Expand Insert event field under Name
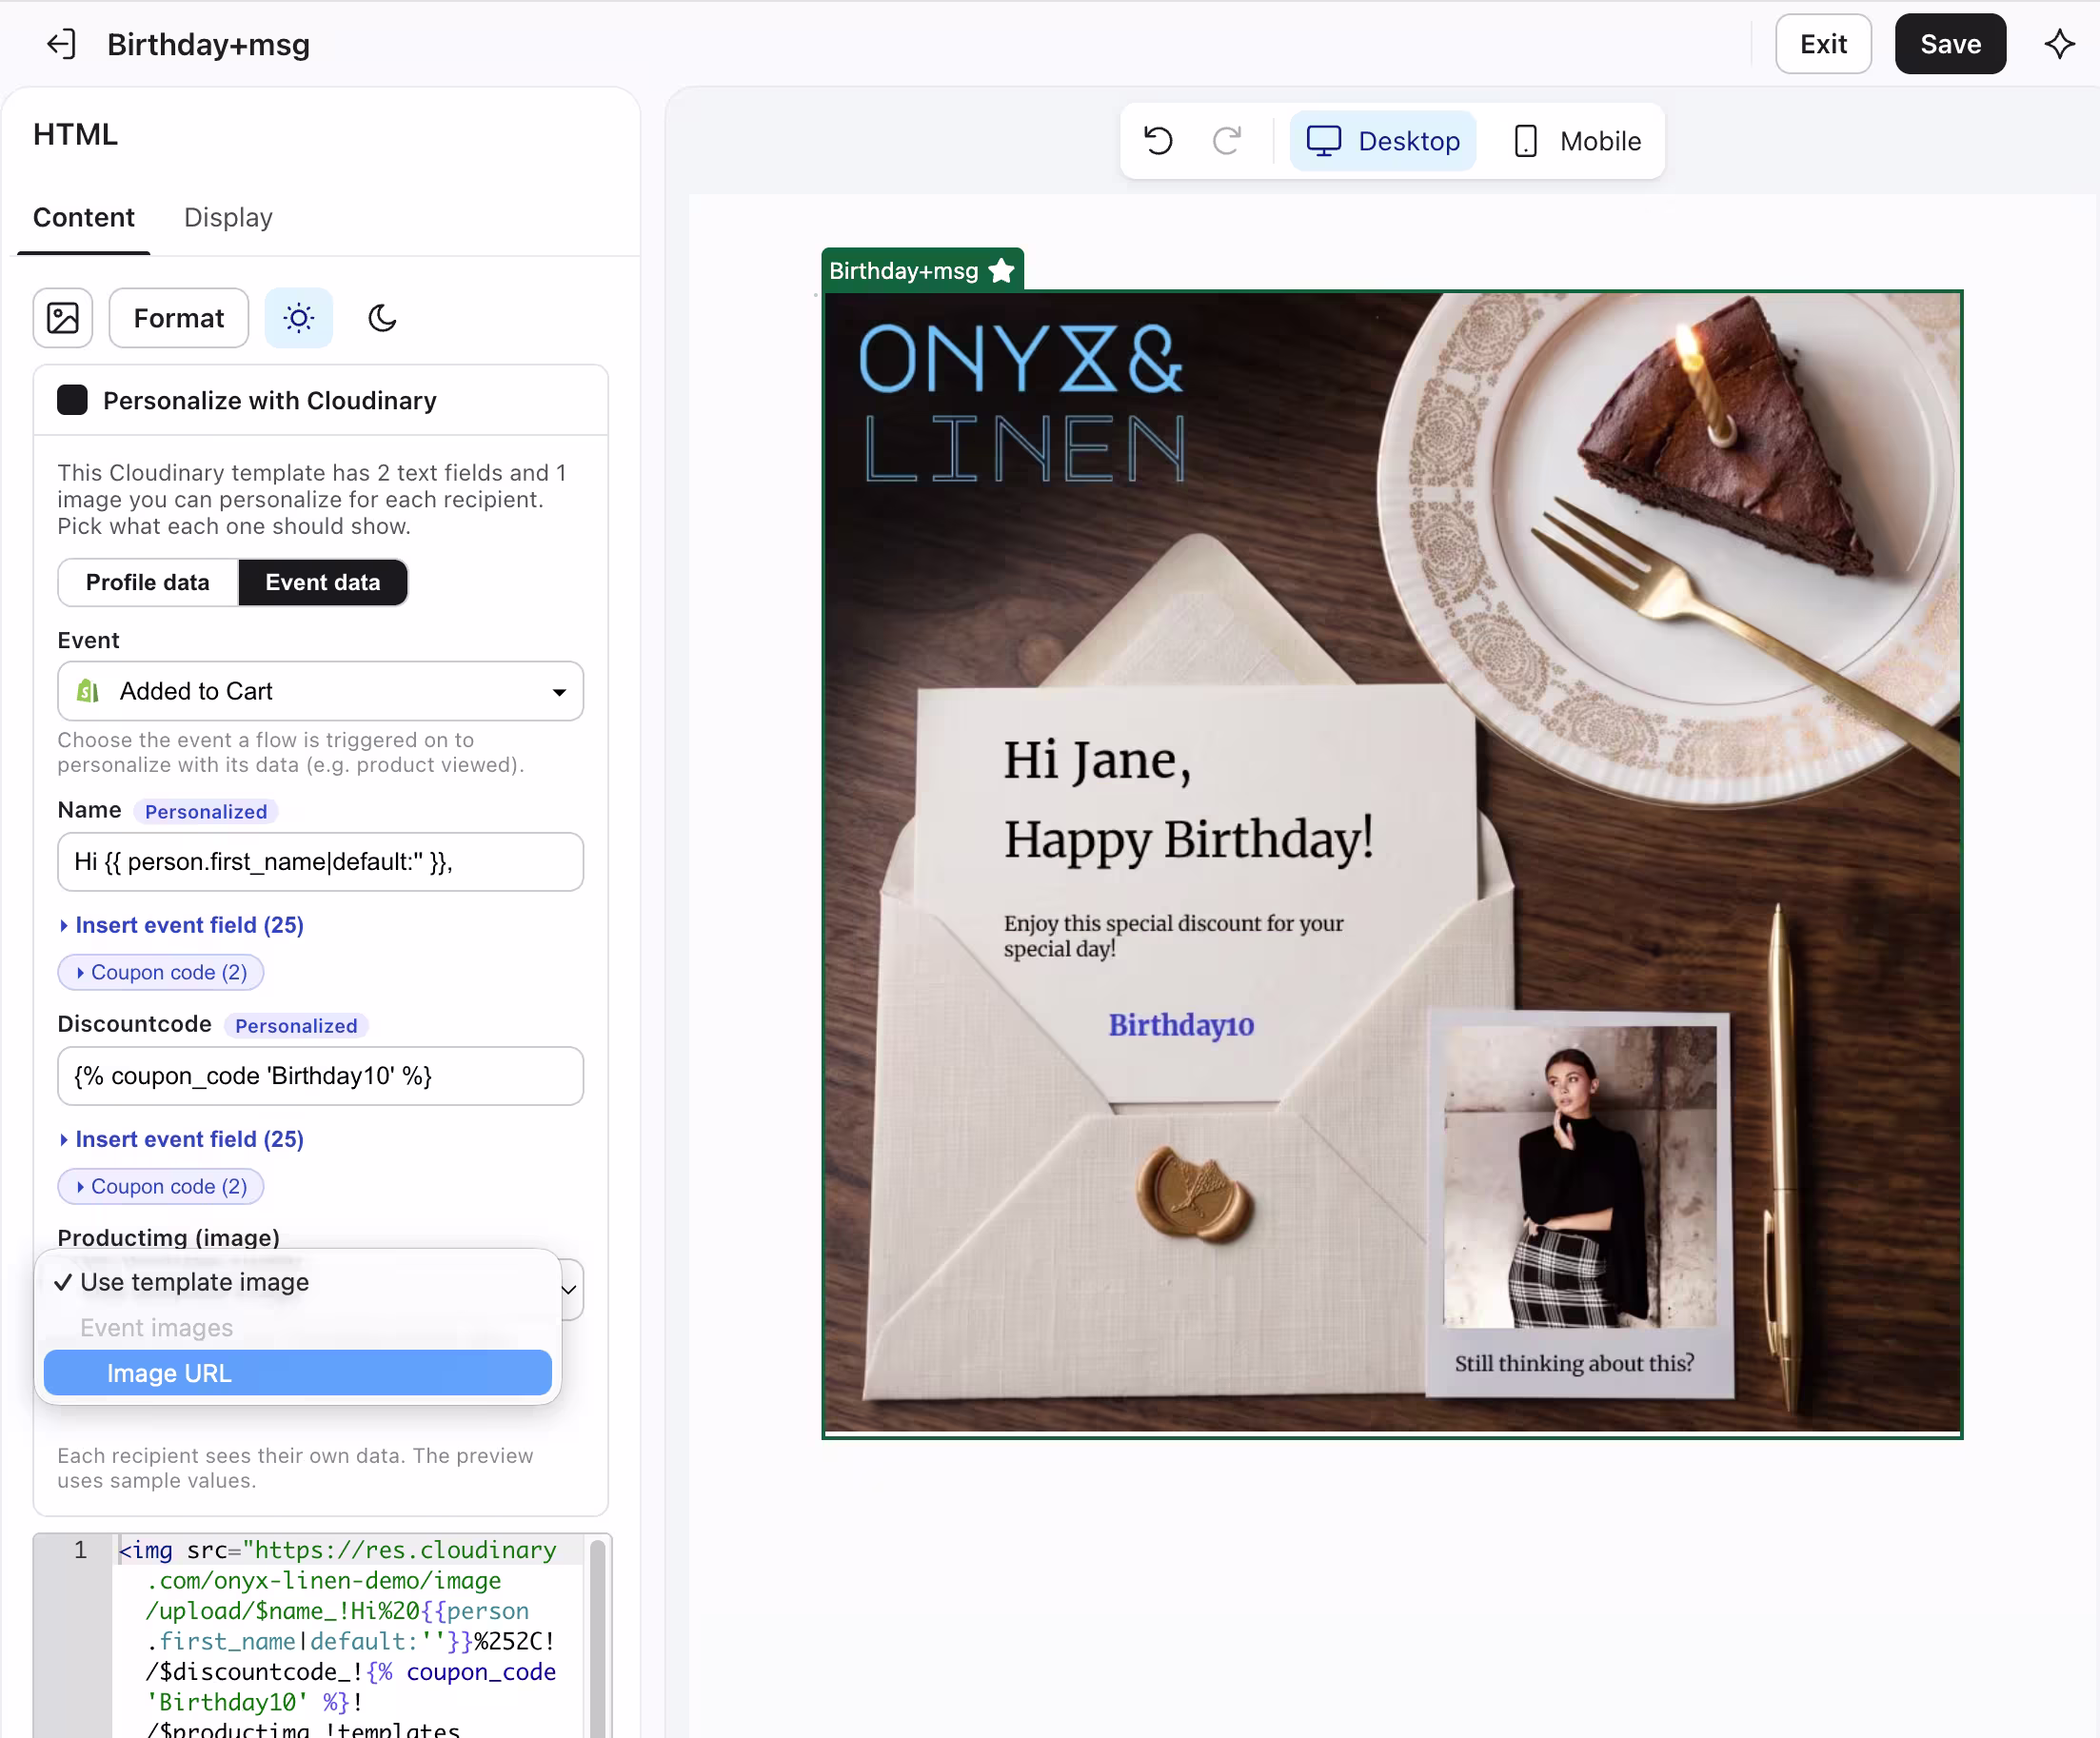 [181, 925]
